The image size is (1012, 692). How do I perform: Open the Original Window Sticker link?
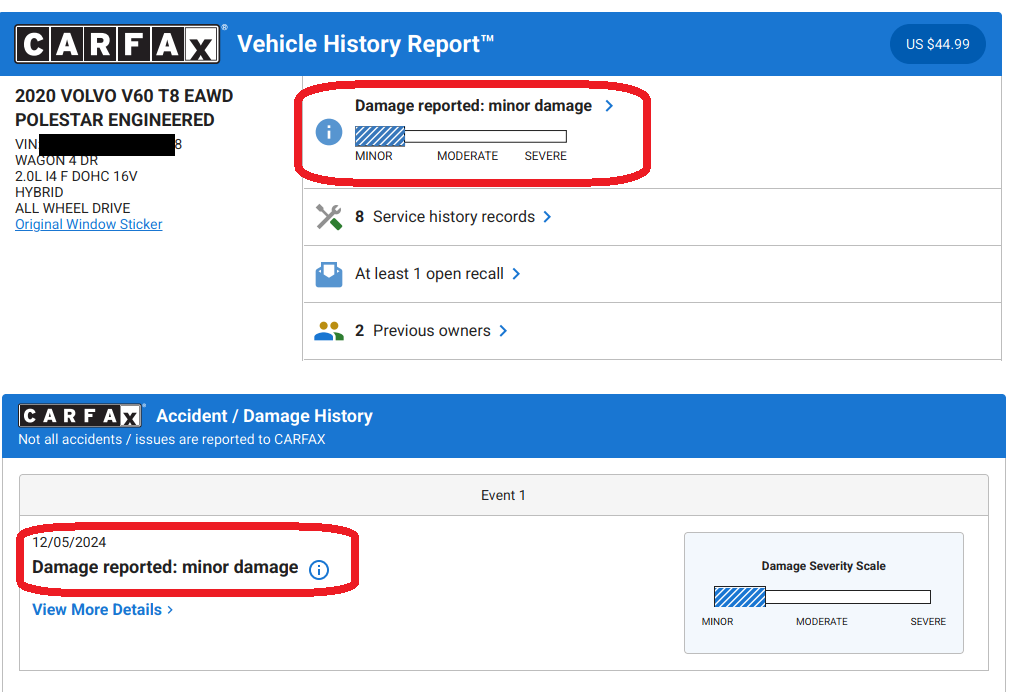point(88,224)
